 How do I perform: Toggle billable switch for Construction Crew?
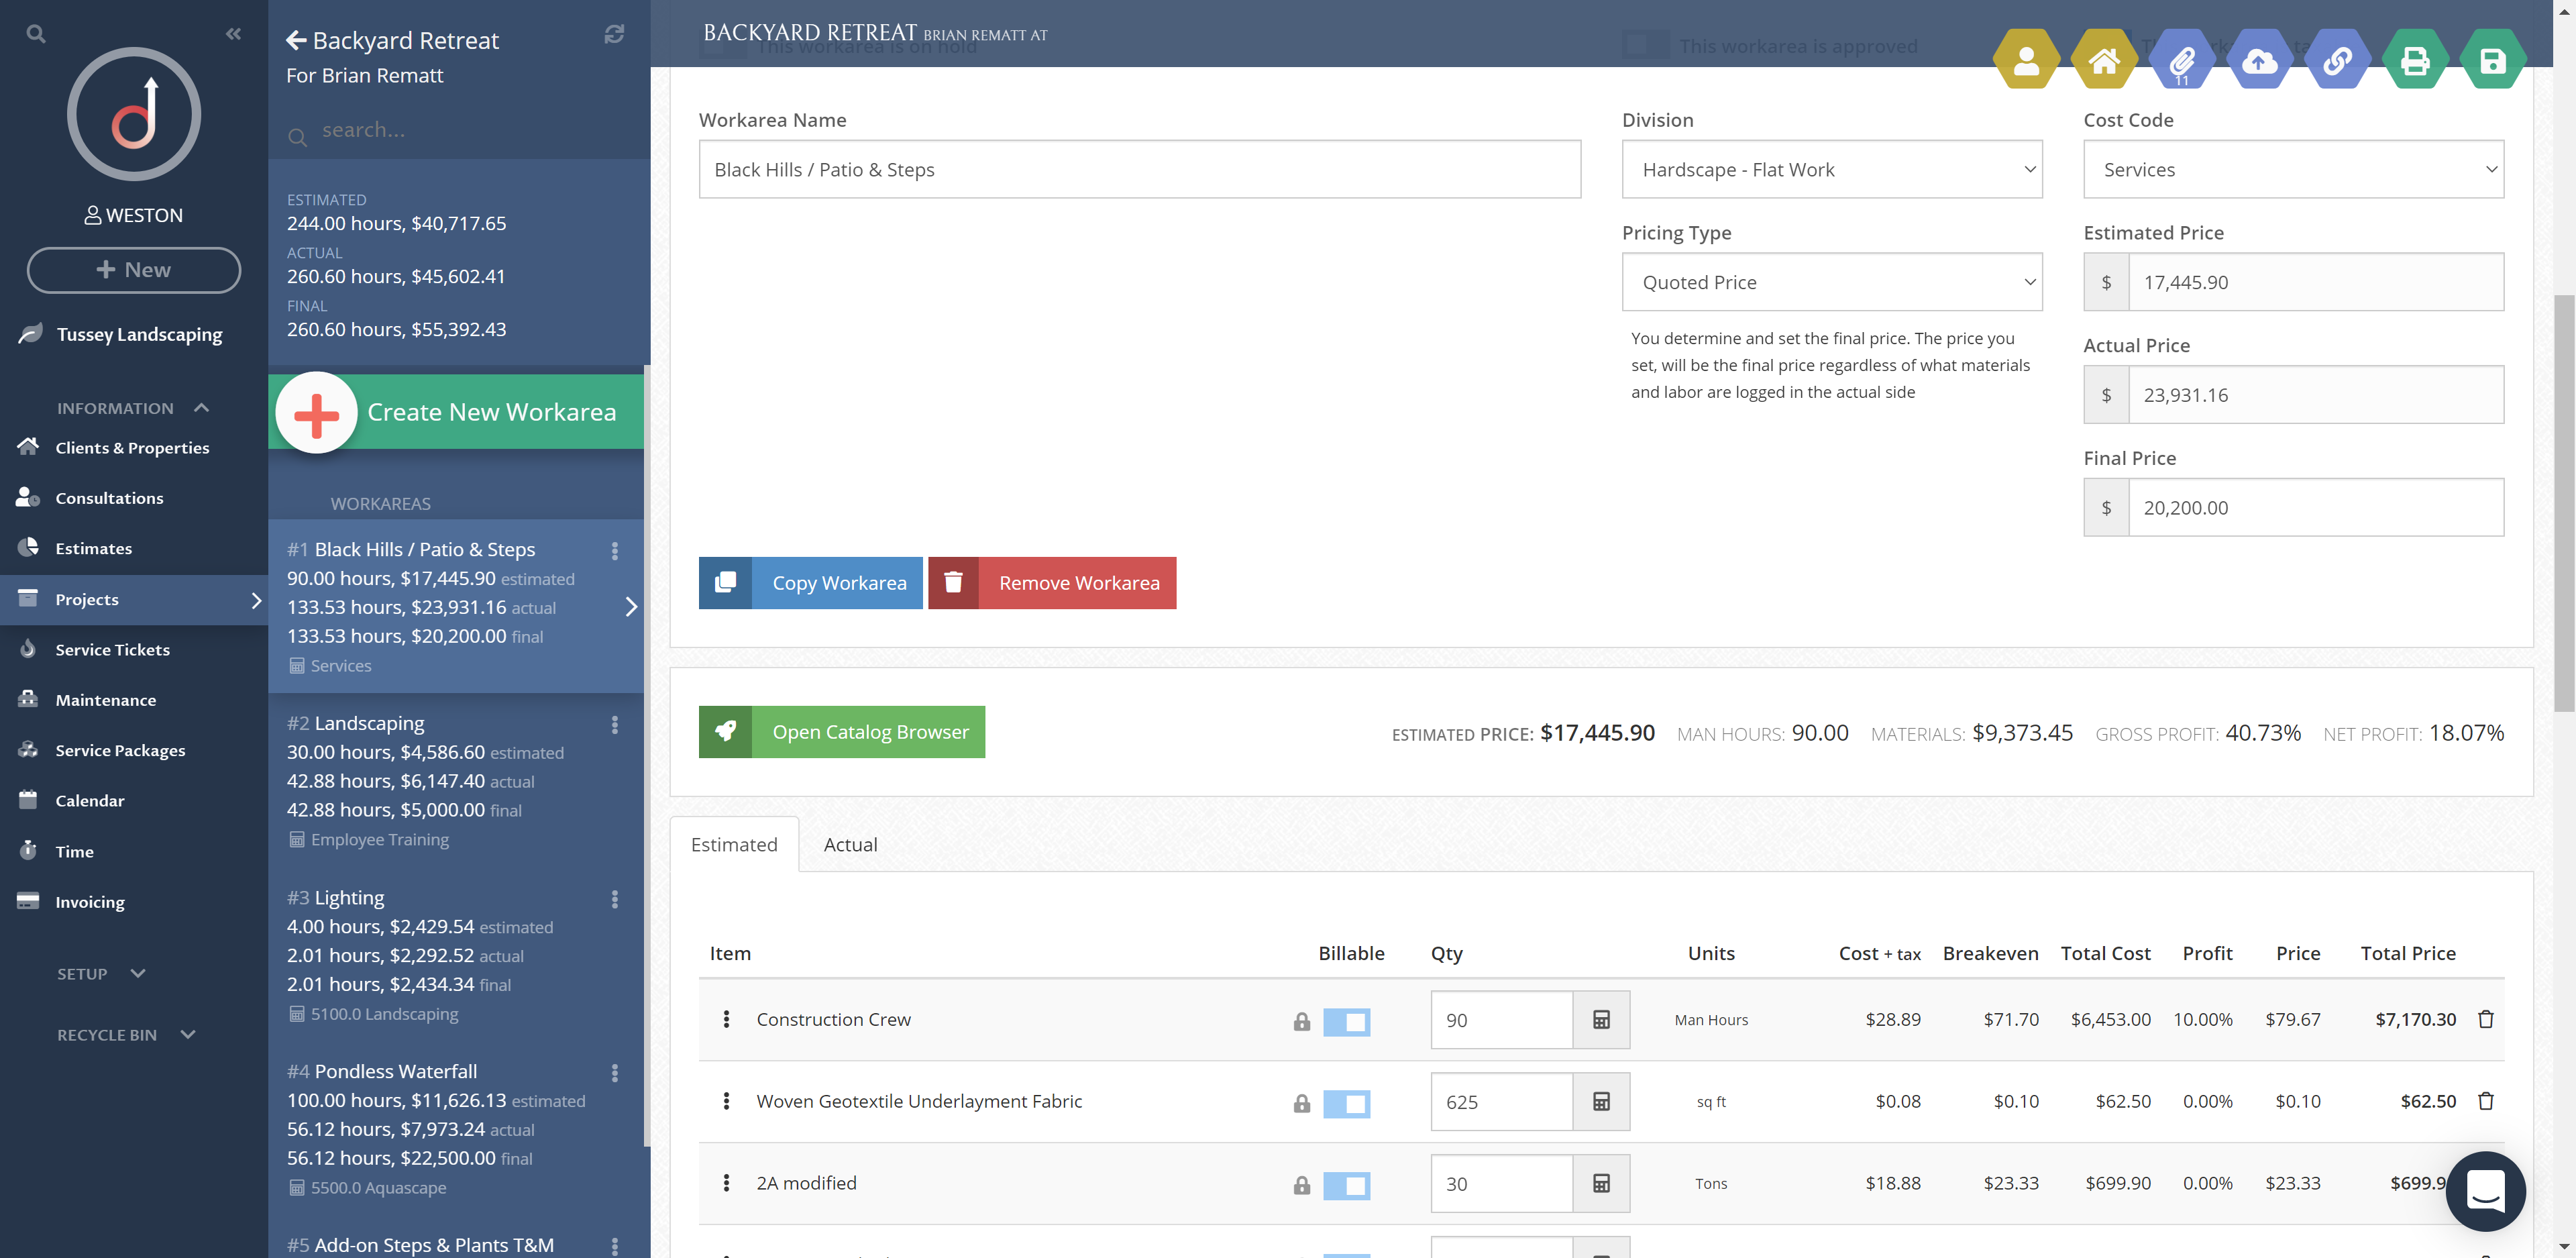[1346, 1021]
